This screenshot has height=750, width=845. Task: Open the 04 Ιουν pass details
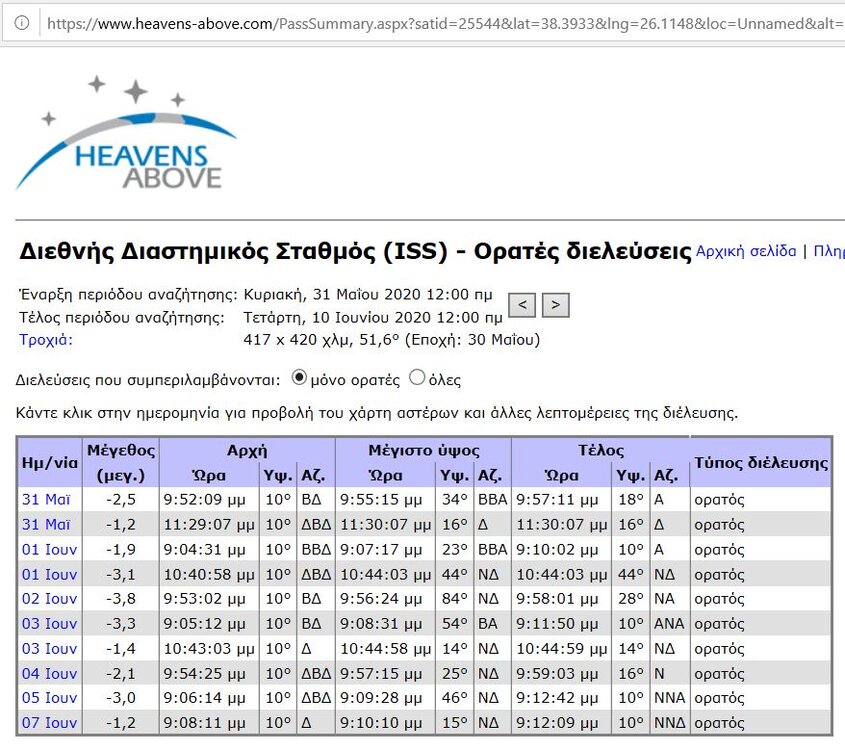coord(49,673)
